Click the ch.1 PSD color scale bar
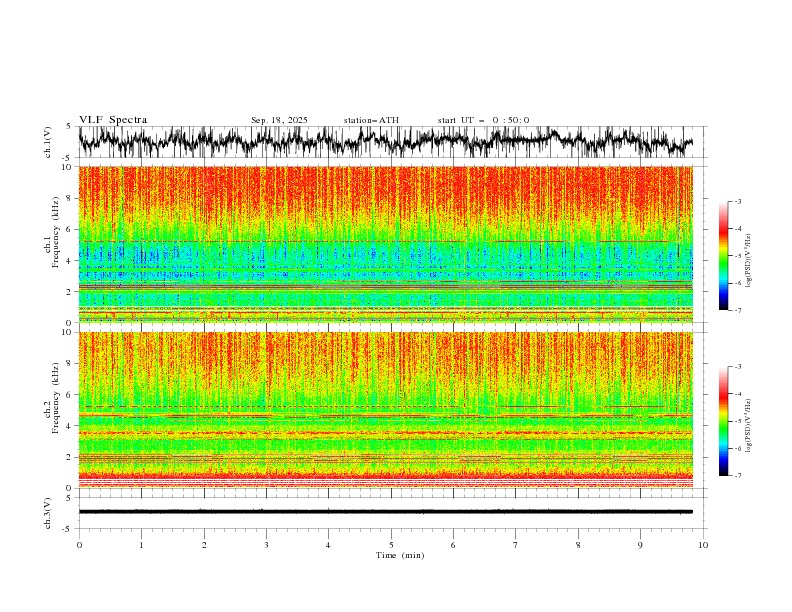Viewport: 792px width, 612px height. [x=723, y=256]
